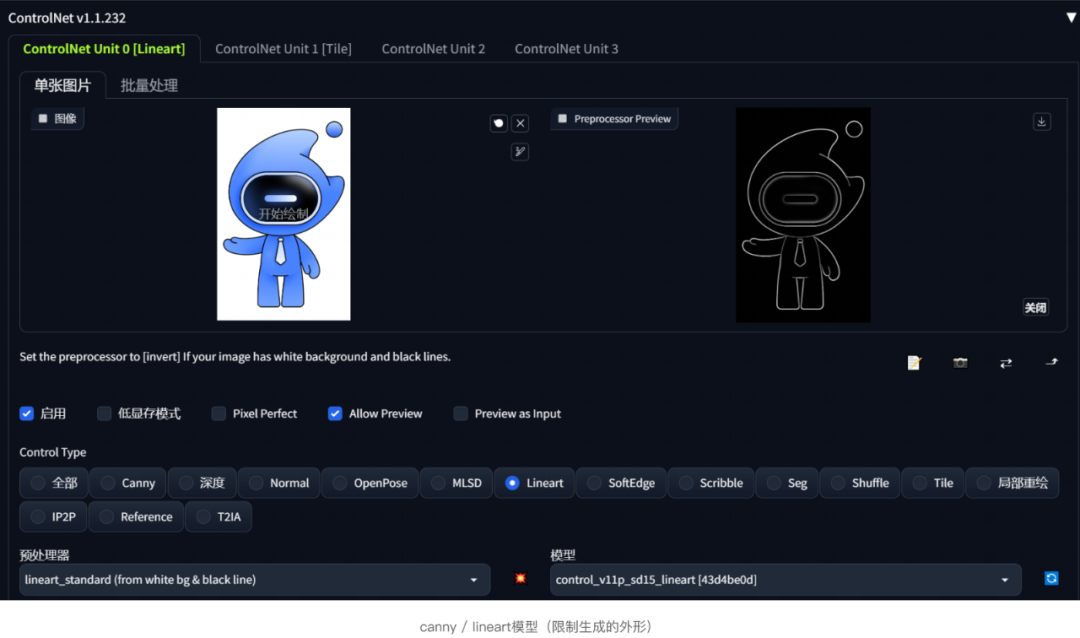The height and width of the screenshot is (638, 1080).
Task: Select OpenPose control type
Action: click(x=370, y=483)
